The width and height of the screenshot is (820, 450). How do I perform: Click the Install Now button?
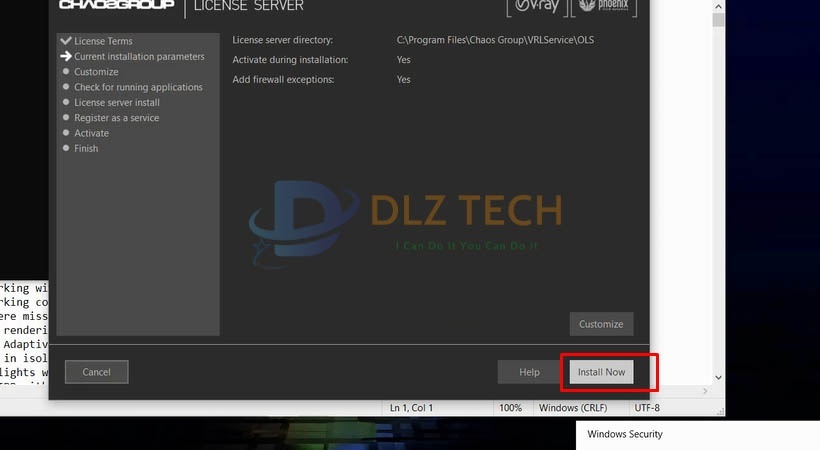(x=601, y=372)
